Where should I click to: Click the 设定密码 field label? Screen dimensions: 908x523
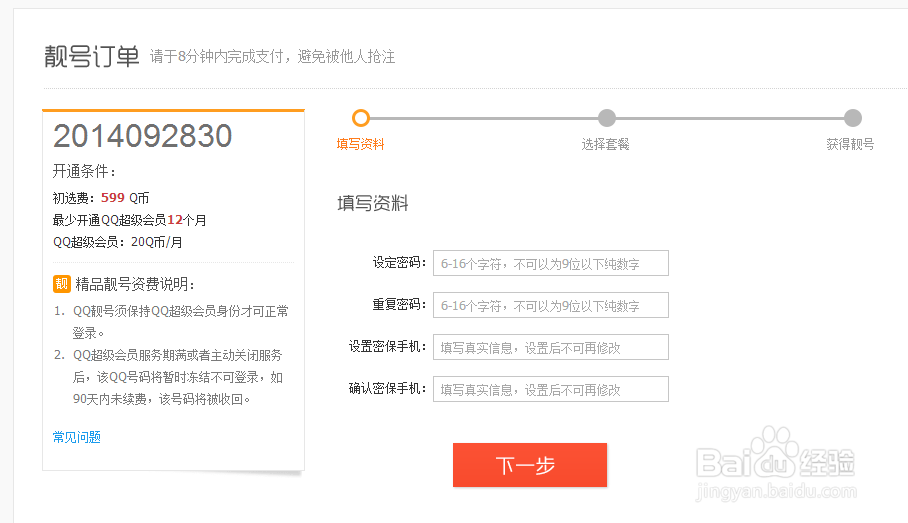coord(399,263)
